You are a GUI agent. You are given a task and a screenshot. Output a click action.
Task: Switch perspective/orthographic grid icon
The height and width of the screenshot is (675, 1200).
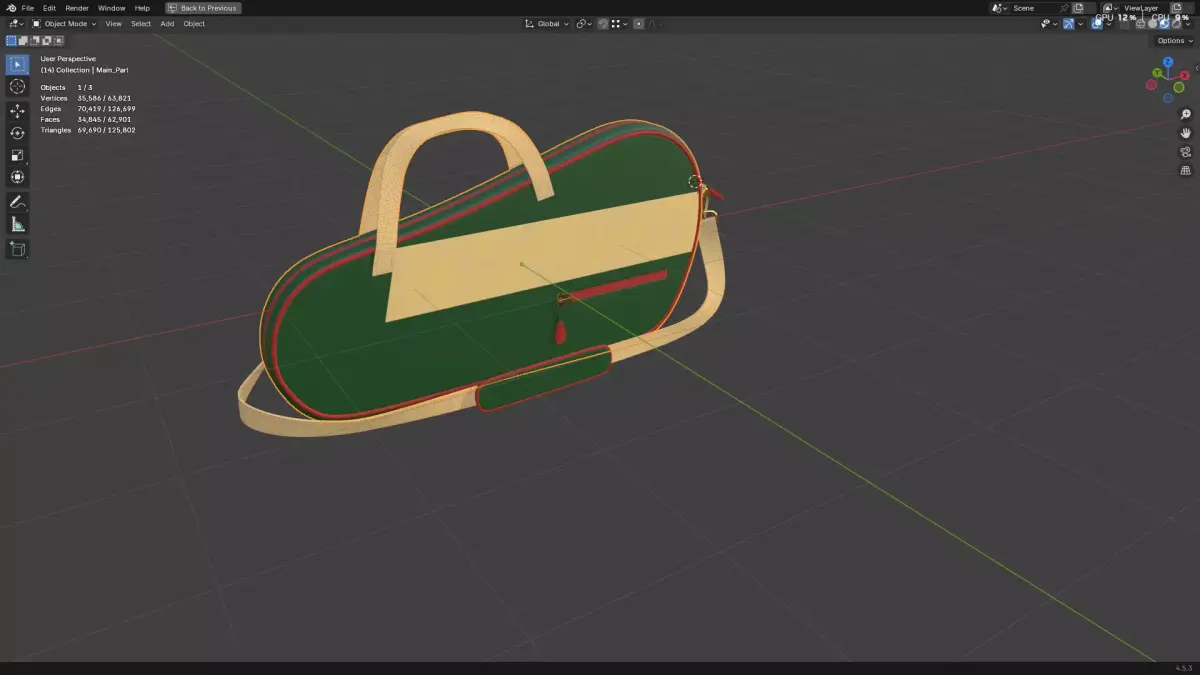point(1186,171)
